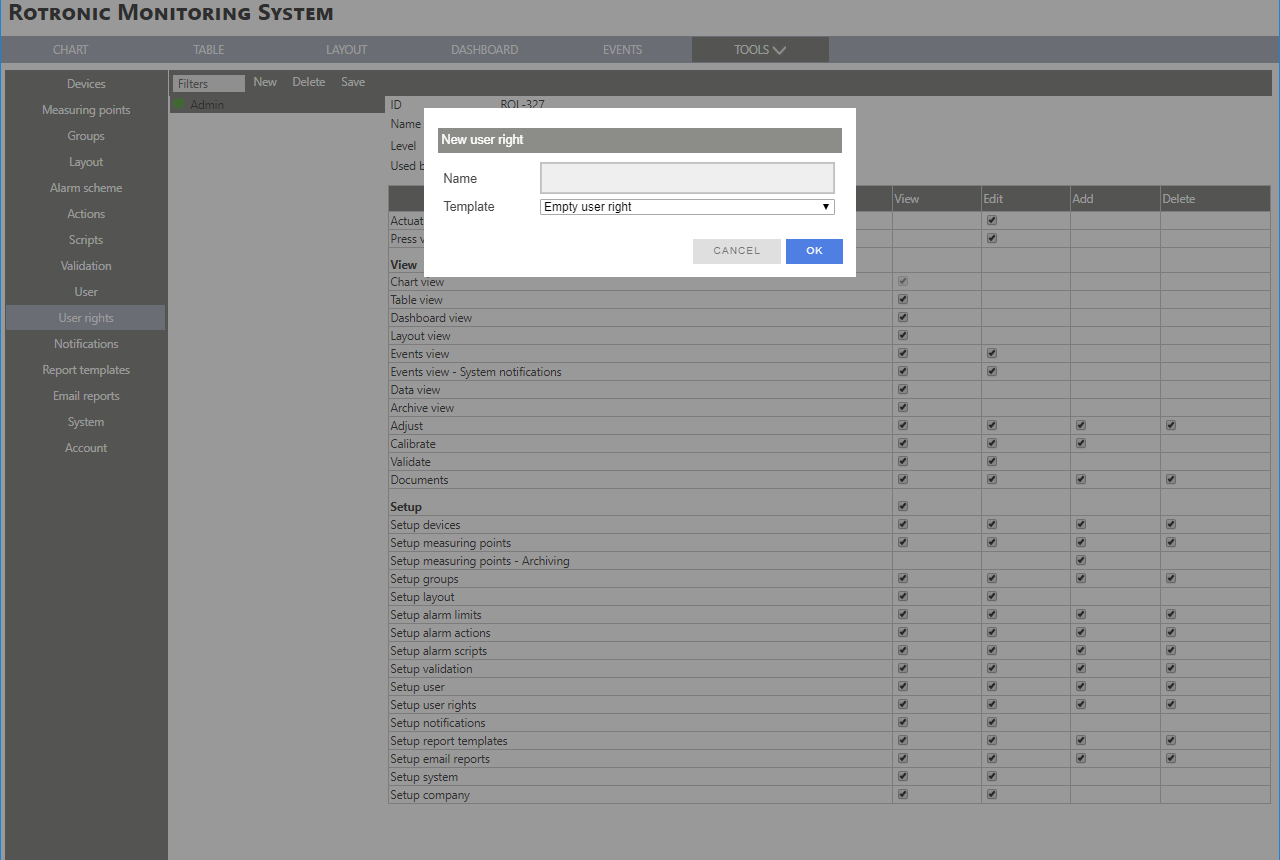The image size is (1280, 860).
Task: Open System in the sidebar
Action: [86, 422]
